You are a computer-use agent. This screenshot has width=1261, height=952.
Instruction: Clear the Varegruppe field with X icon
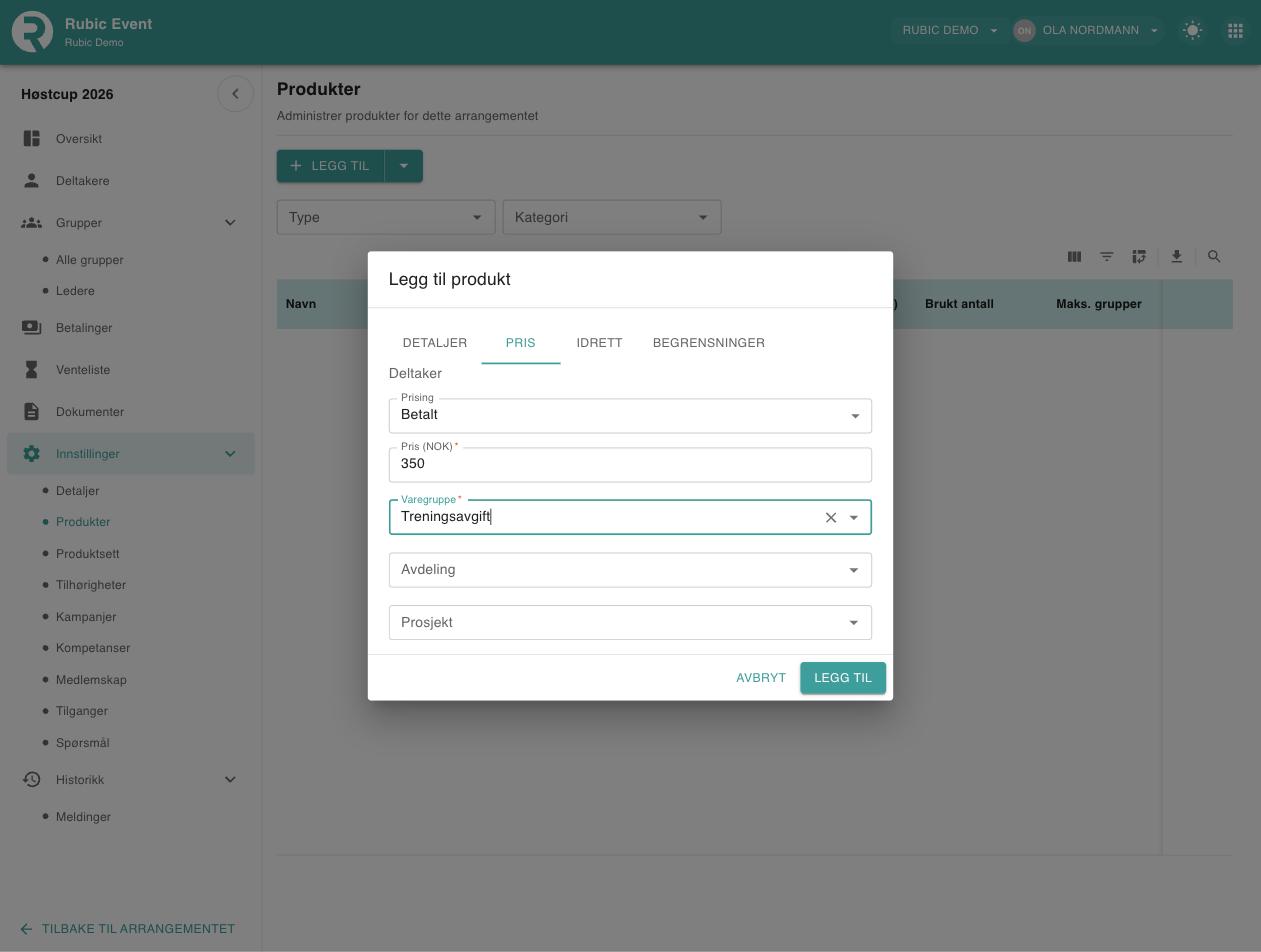click(831, 517)
